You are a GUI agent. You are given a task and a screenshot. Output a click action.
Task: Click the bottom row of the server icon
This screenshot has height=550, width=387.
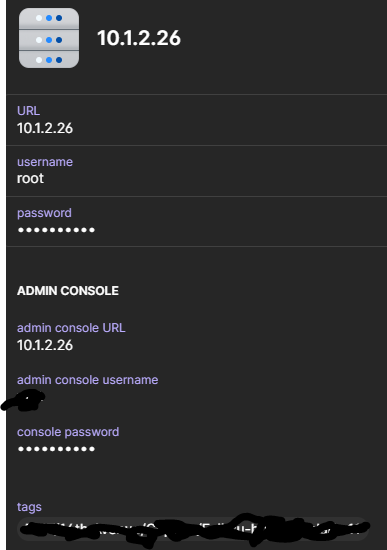tap(49, 60)
